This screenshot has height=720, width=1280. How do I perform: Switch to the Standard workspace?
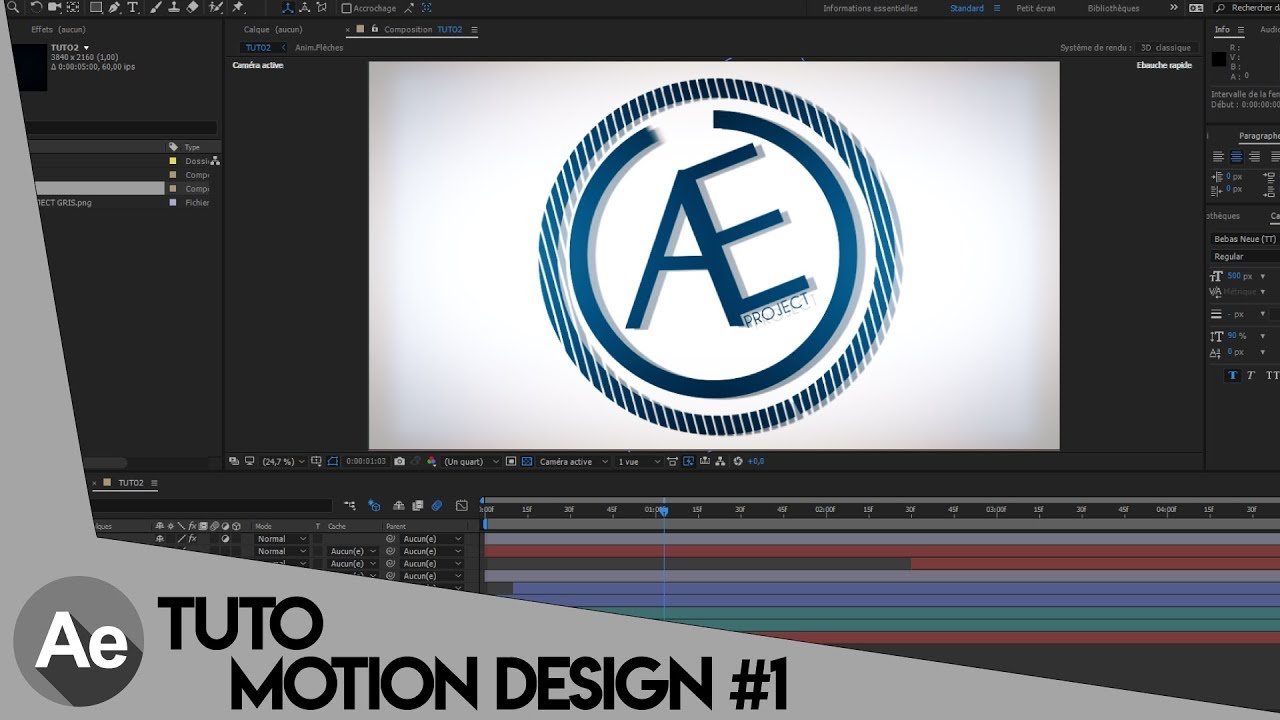967,8
